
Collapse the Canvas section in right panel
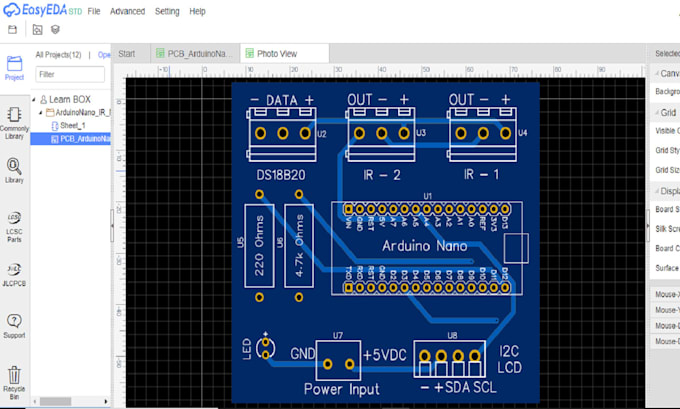pos(657,74)
